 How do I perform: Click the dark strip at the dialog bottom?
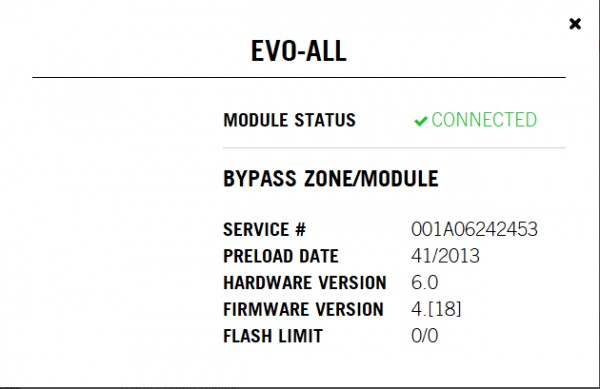click(300, 387)
